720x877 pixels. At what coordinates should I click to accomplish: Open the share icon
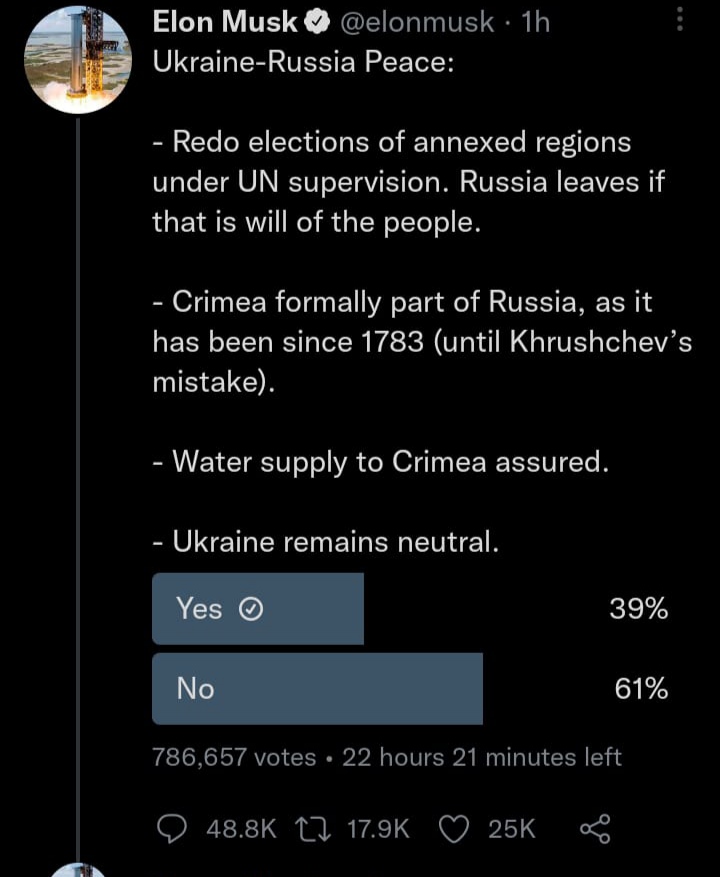[595, 829]
